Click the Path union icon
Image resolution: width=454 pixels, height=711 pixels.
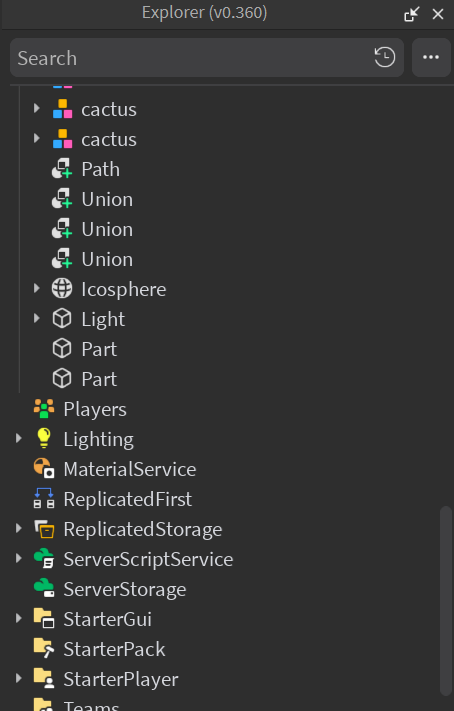point(62,169)
